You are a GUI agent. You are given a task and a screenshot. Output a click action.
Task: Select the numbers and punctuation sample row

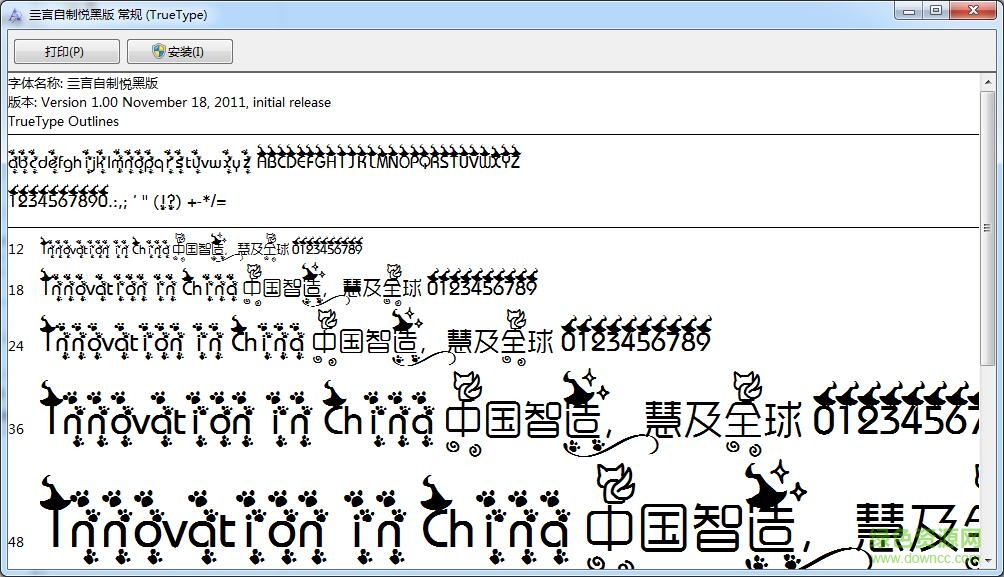(x=120, y=202)
